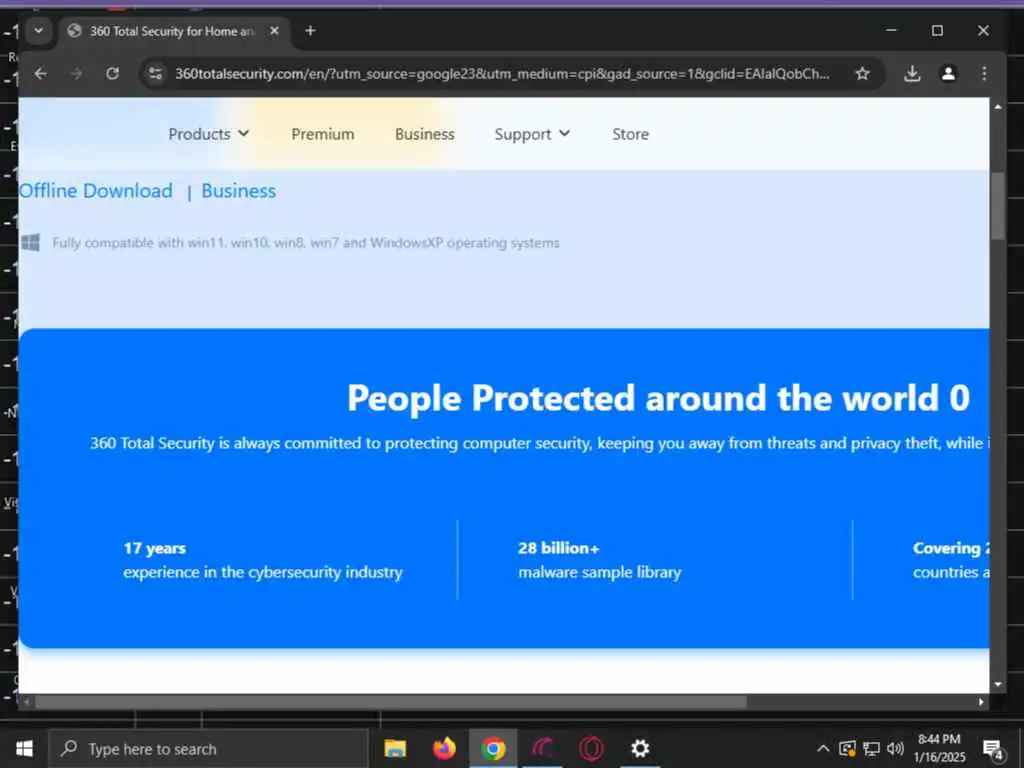Go back to the previous page
This screenshot has height=768, width=1024.
tap(40, 74)
